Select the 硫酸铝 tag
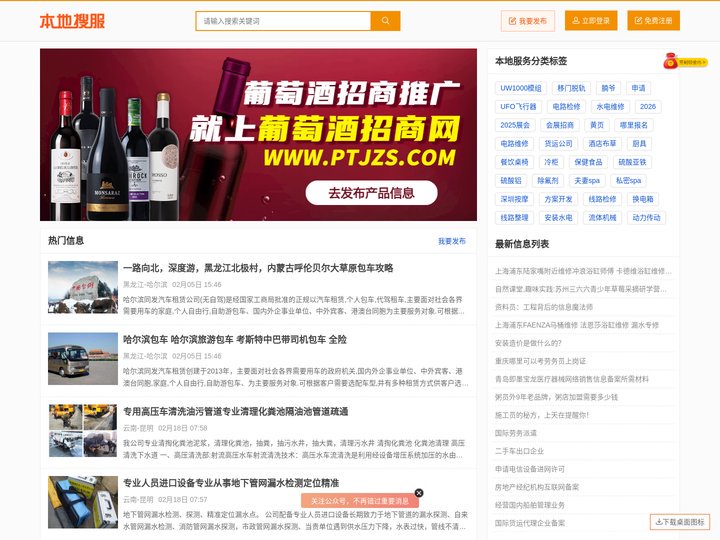This screenshot has width=720, height=540. (511, 180)
